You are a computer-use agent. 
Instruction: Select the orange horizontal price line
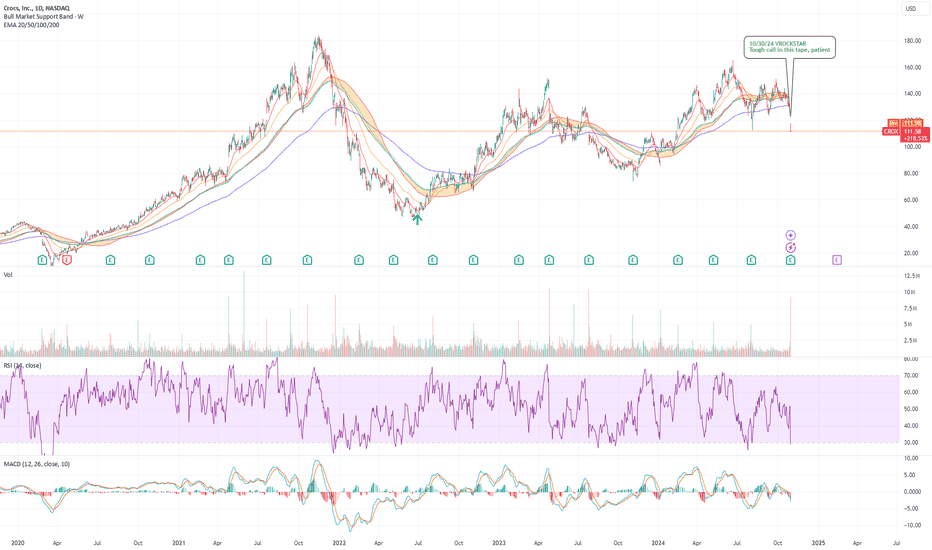pyautogui.click(x=440, y=131)
